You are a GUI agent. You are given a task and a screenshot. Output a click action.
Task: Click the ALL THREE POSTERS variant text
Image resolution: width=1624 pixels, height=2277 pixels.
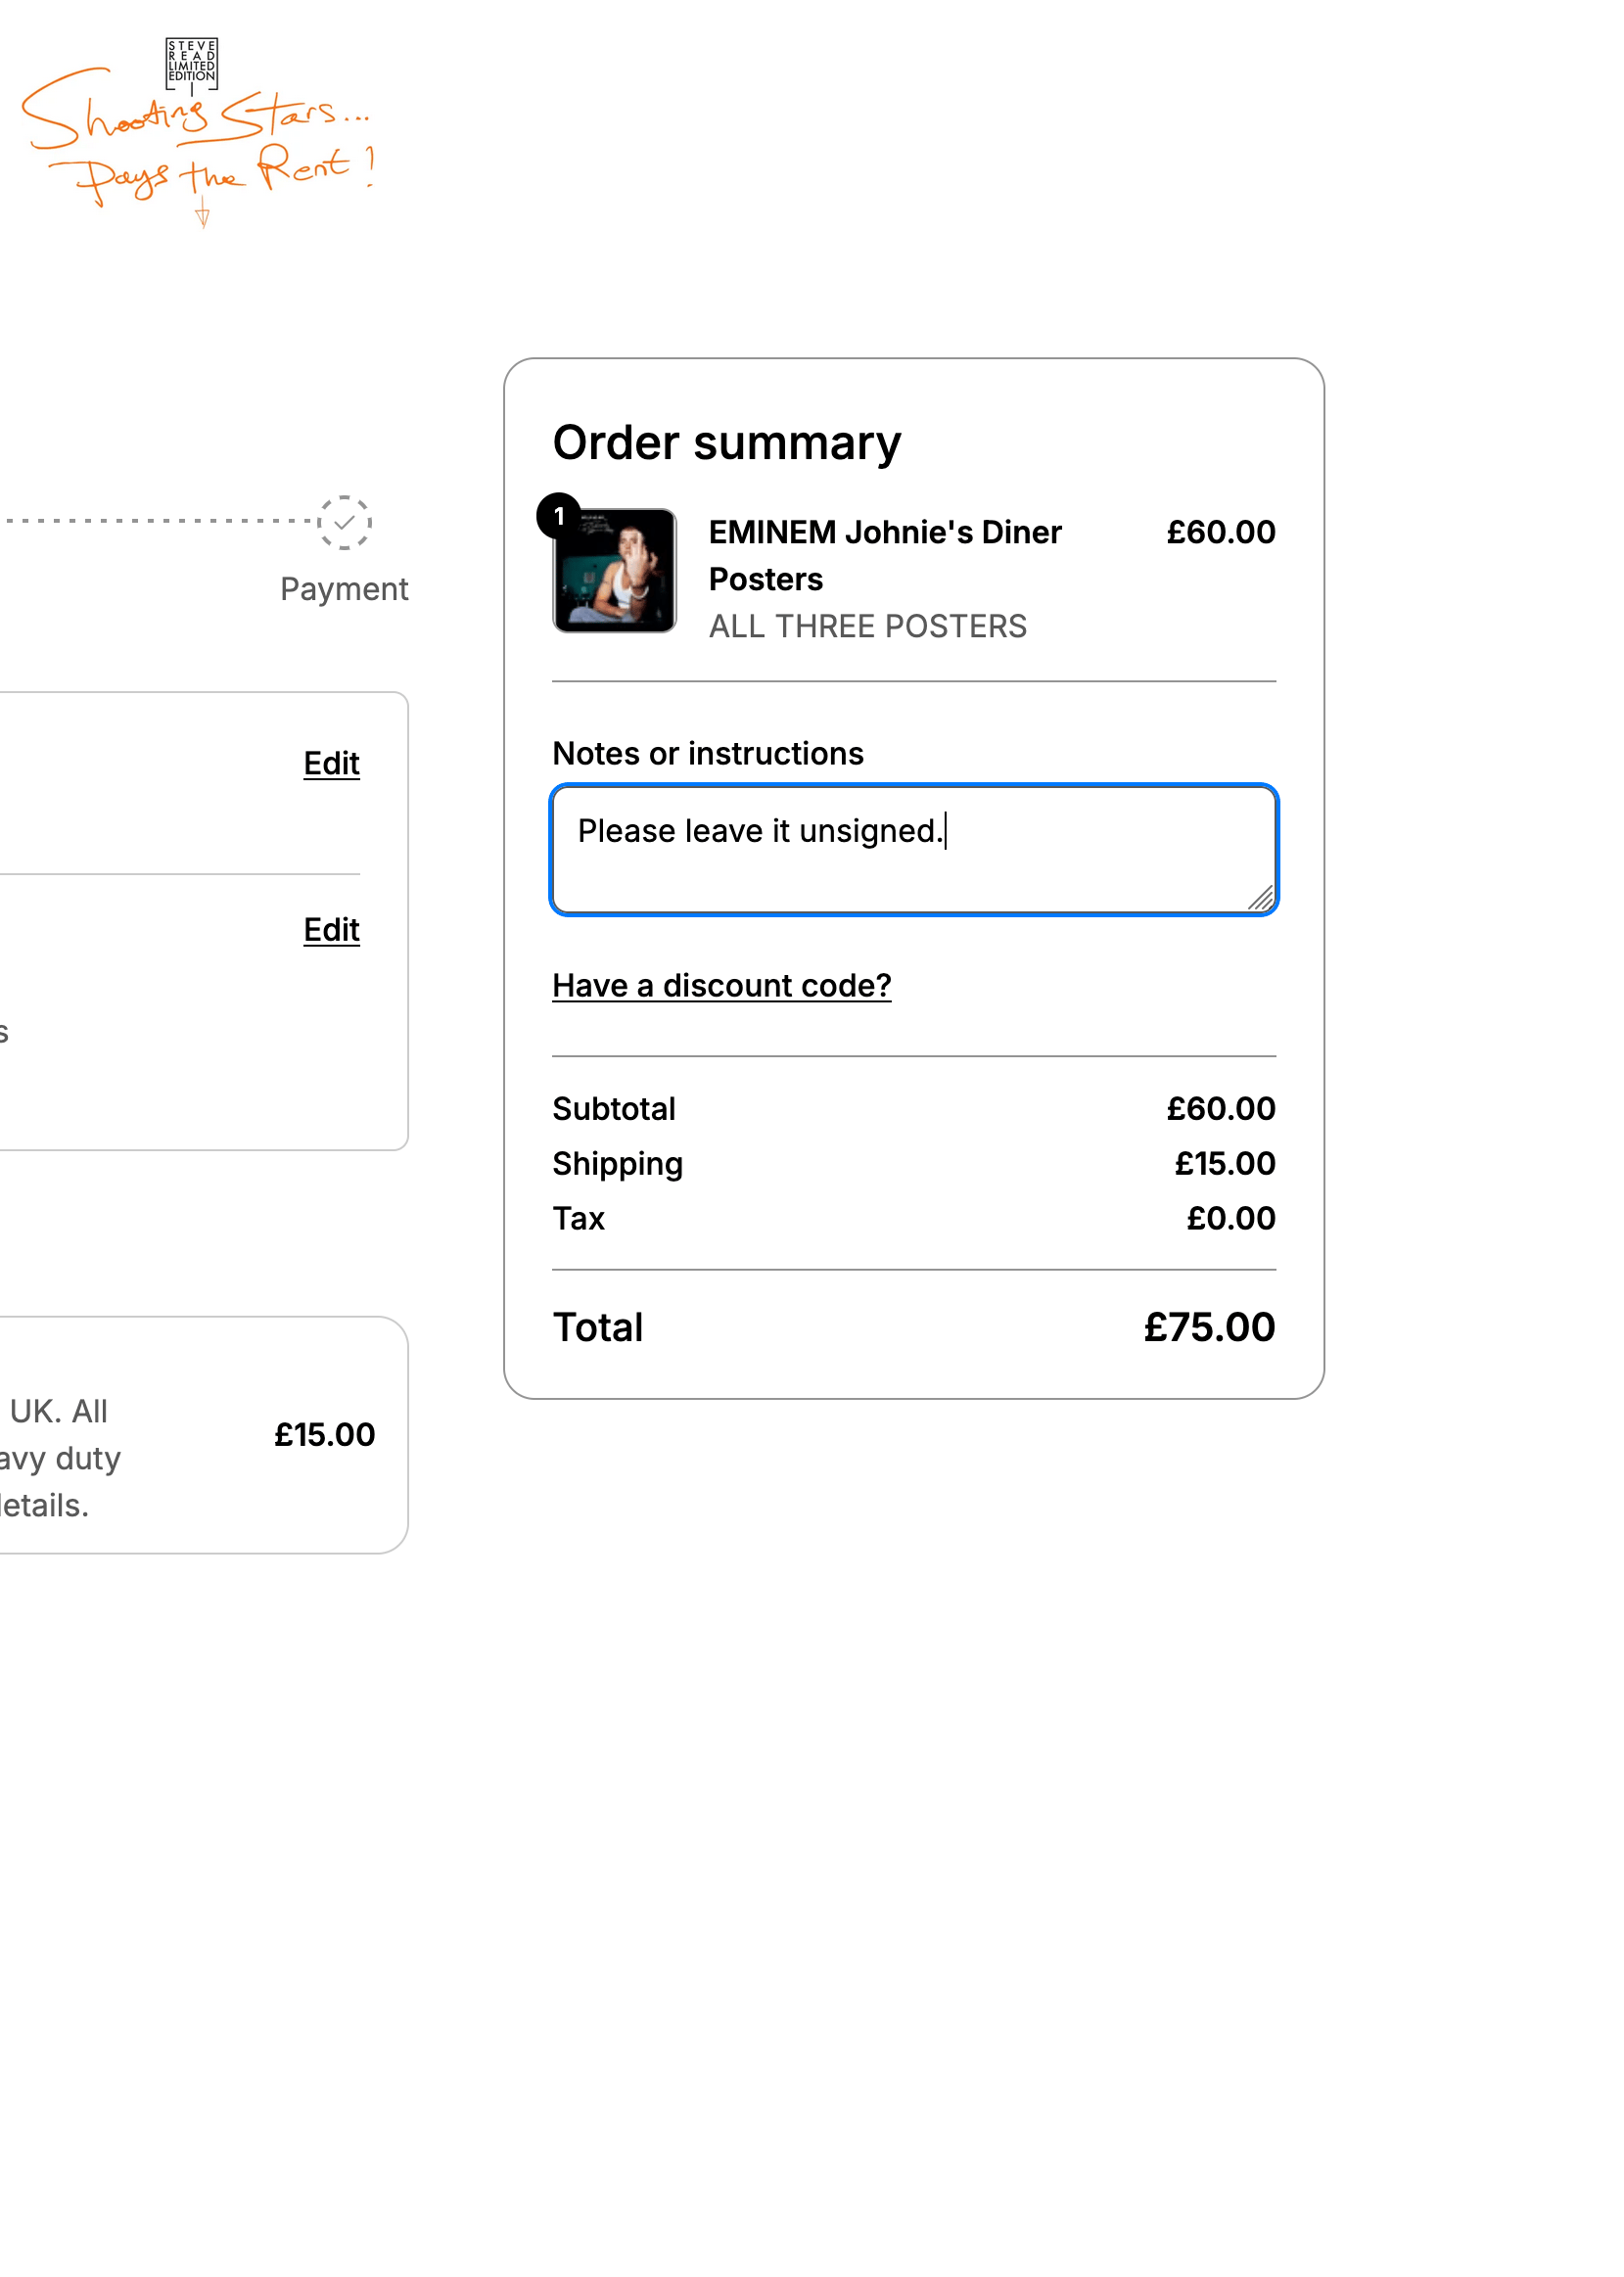click(867, 626)
